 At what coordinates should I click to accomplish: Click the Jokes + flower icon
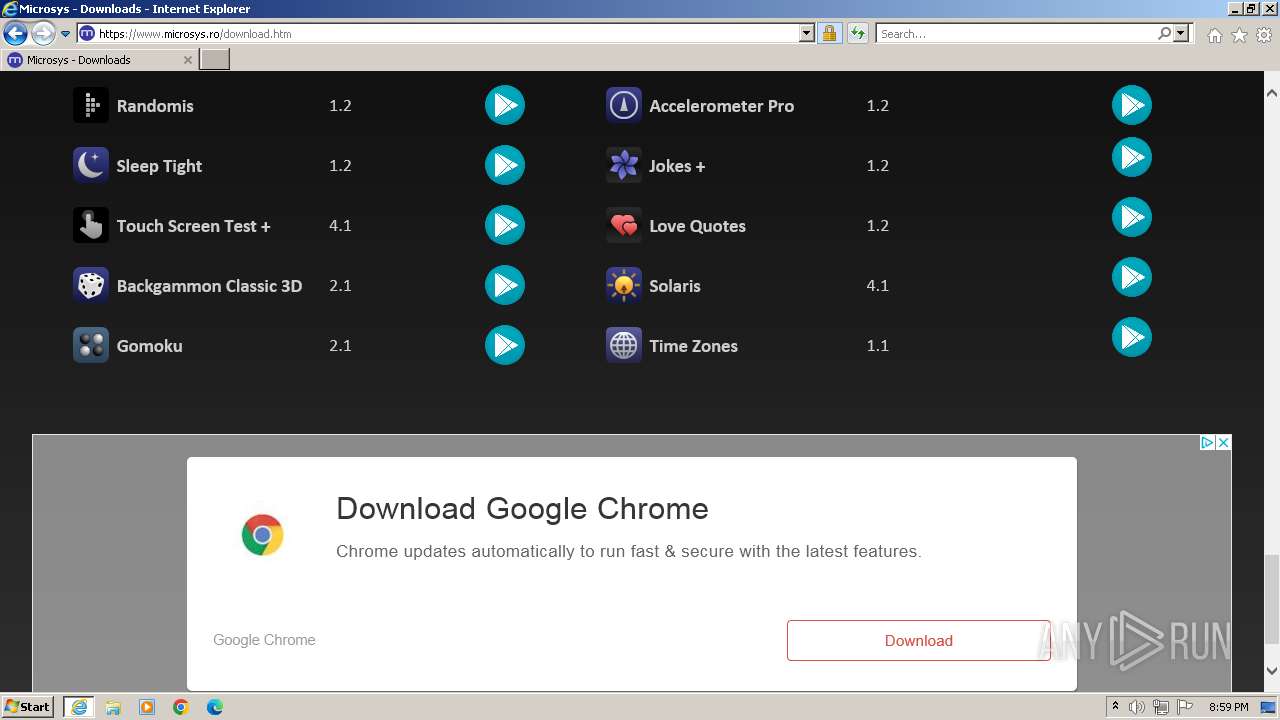pyautogui.click(x=624, y=165)
